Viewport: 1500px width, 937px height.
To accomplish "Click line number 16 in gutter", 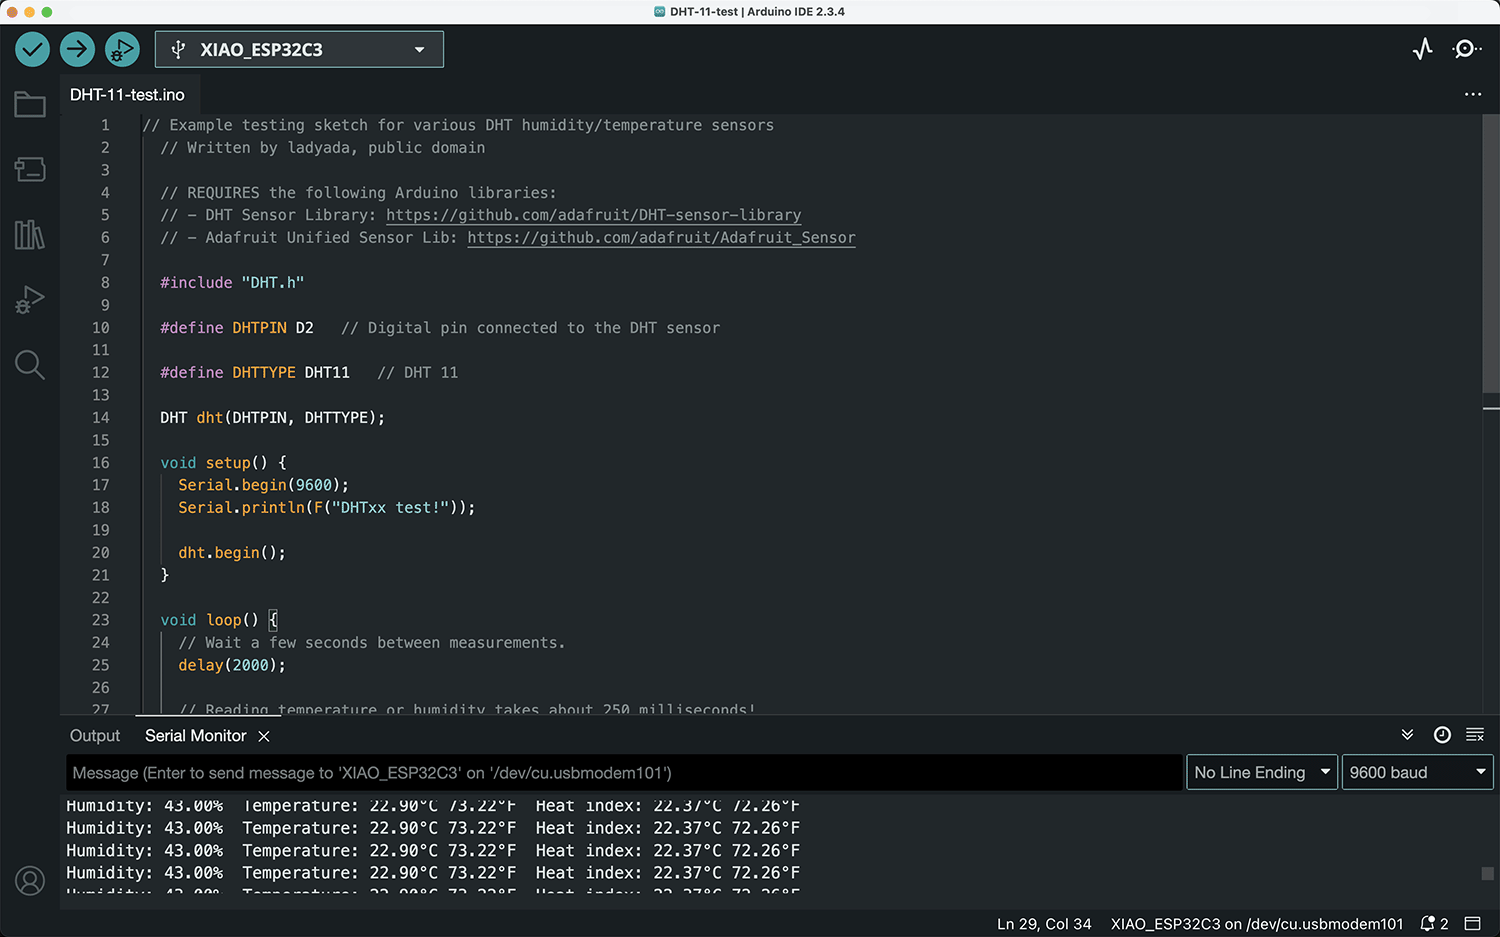I will click(101, 463).
